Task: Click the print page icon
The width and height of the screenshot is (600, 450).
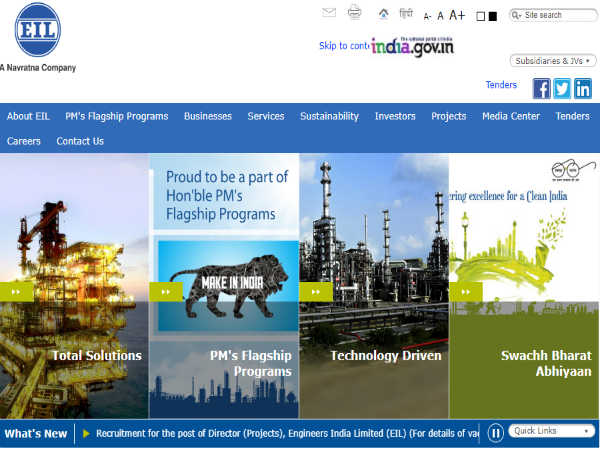Action: coord(354,13)
